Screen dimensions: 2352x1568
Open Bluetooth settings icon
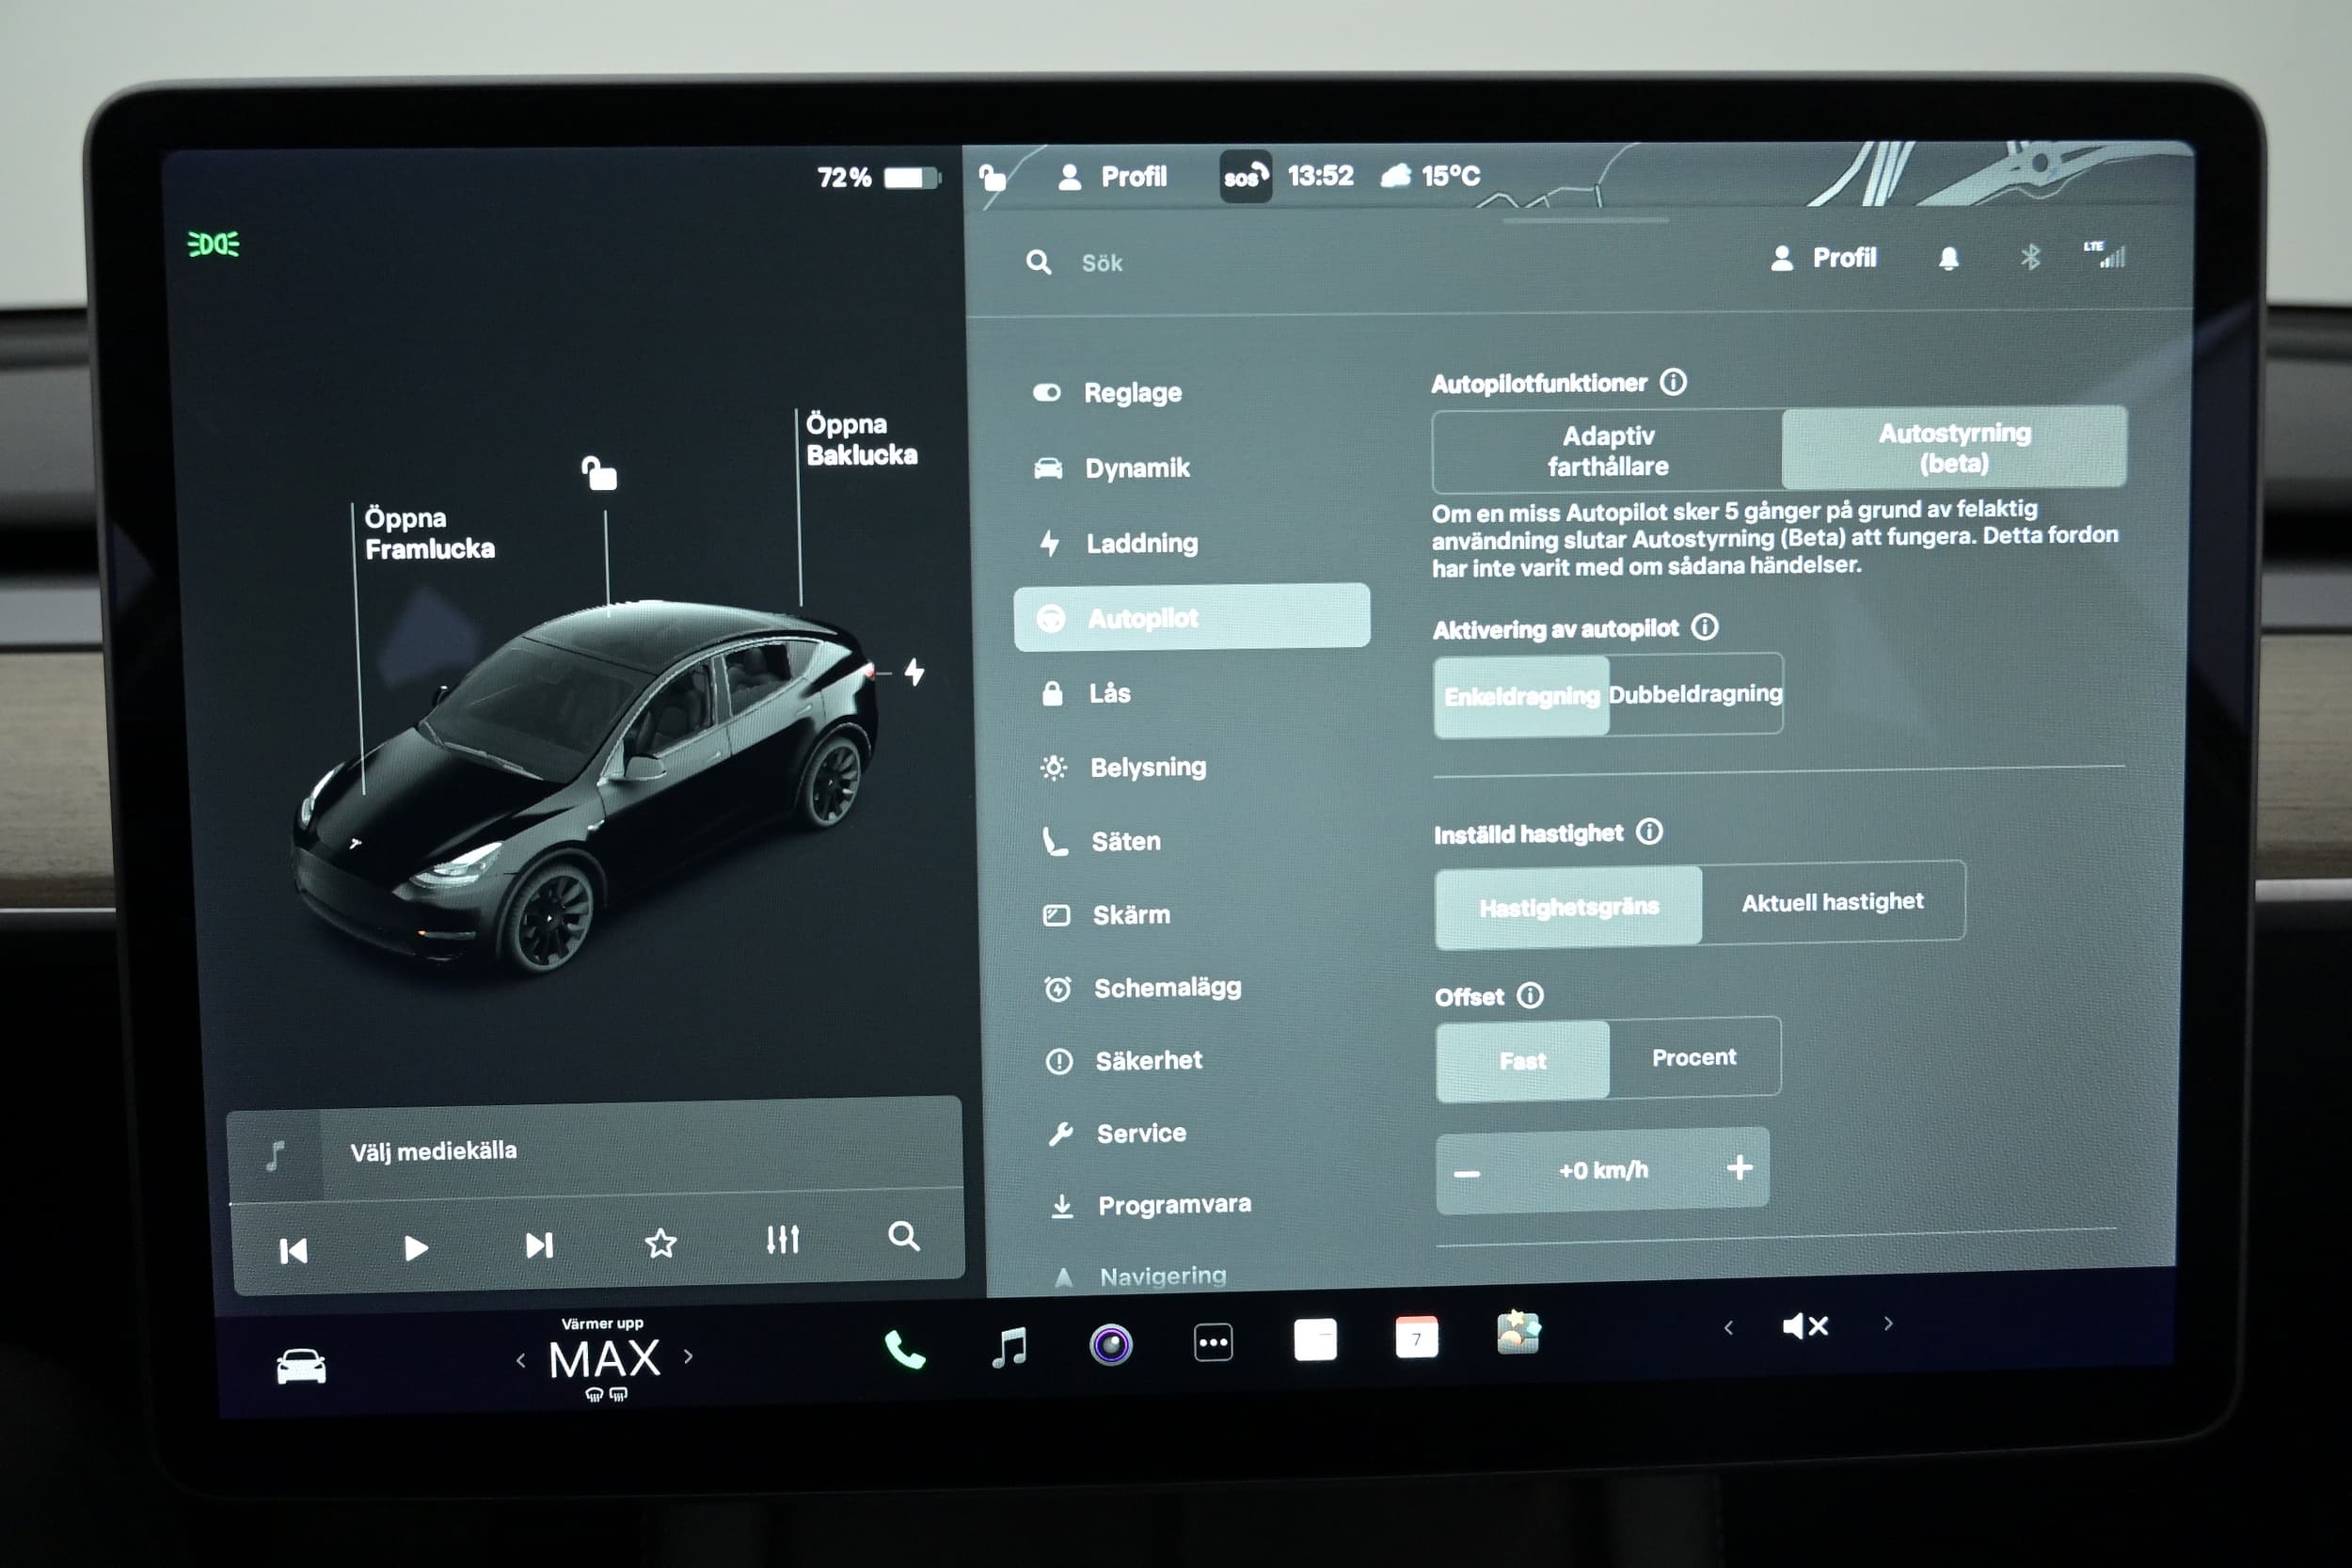(2030, 257)
